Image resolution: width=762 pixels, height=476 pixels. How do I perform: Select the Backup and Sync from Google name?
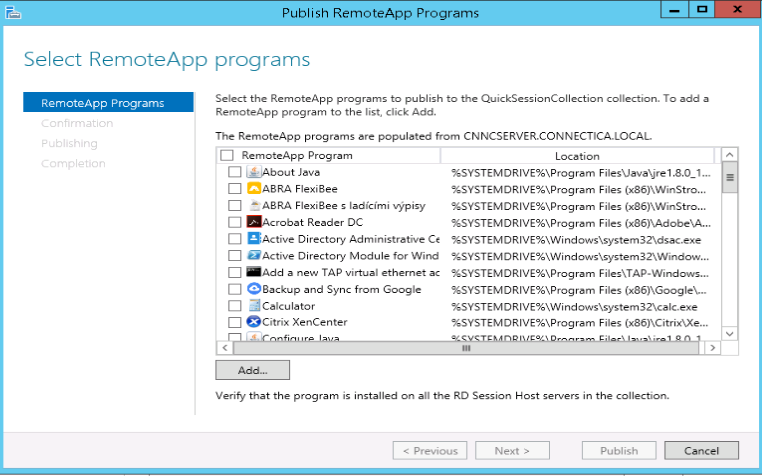(342, 289)
